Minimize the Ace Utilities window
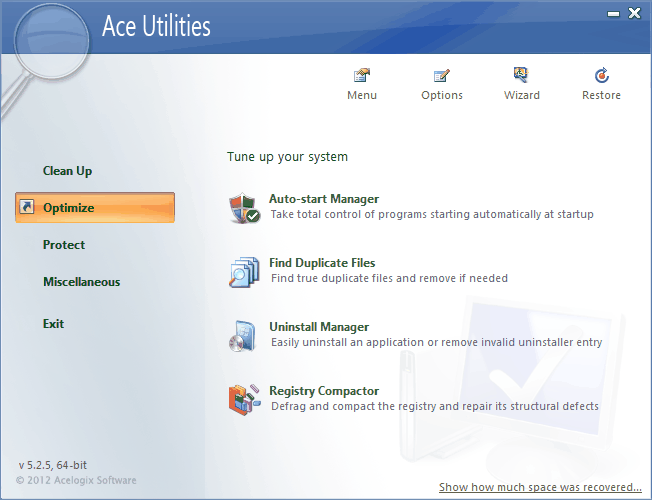This screenshot has height=500, width=652. pos(612,14)
